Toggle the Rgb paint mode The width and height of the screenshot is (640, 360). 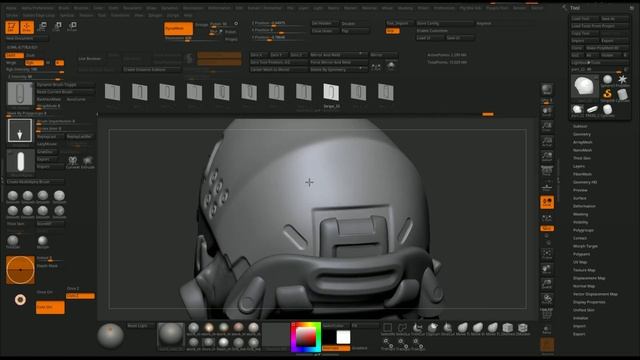(34, 63)
